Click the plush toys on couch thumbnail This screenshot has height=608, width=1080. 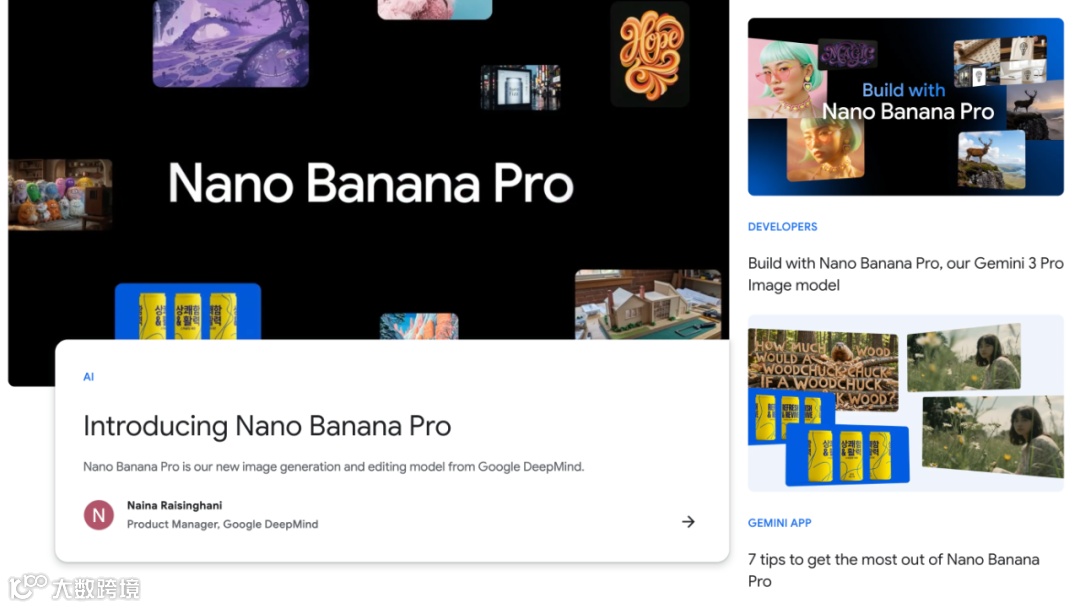coord(60,195)
